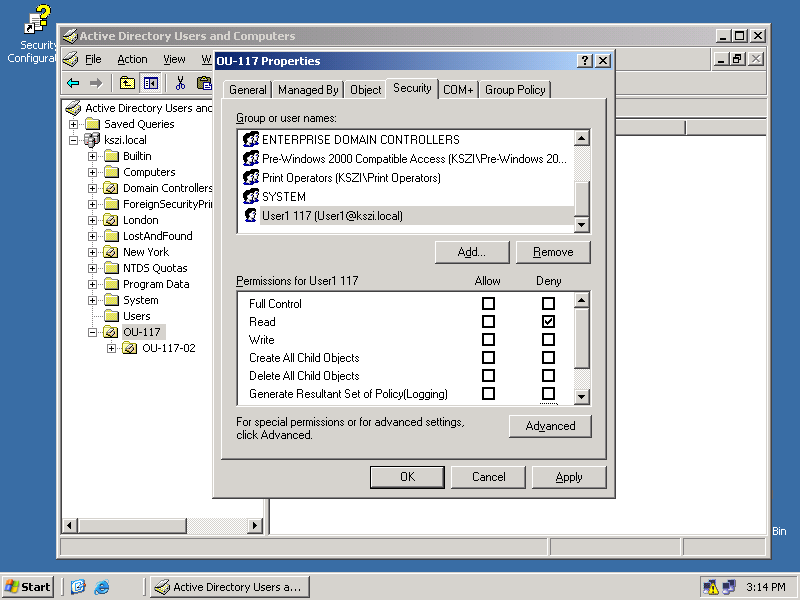Select the SYSTEM group icon

click(x=251, y=196)
